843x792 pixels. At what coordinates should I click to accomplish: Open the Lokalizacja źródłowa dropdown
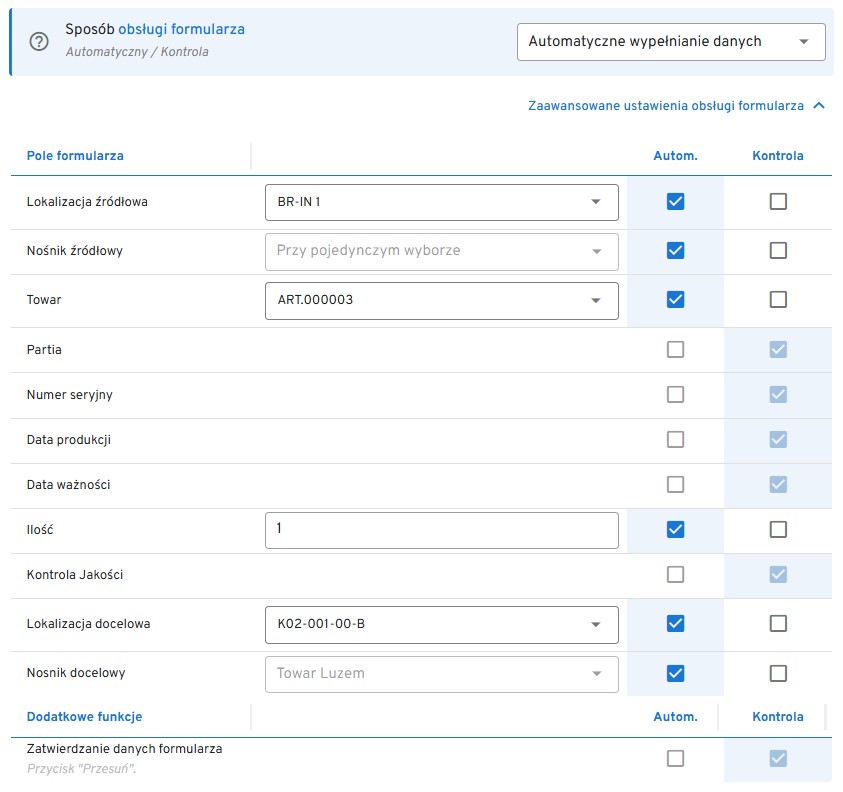[441, 202]
